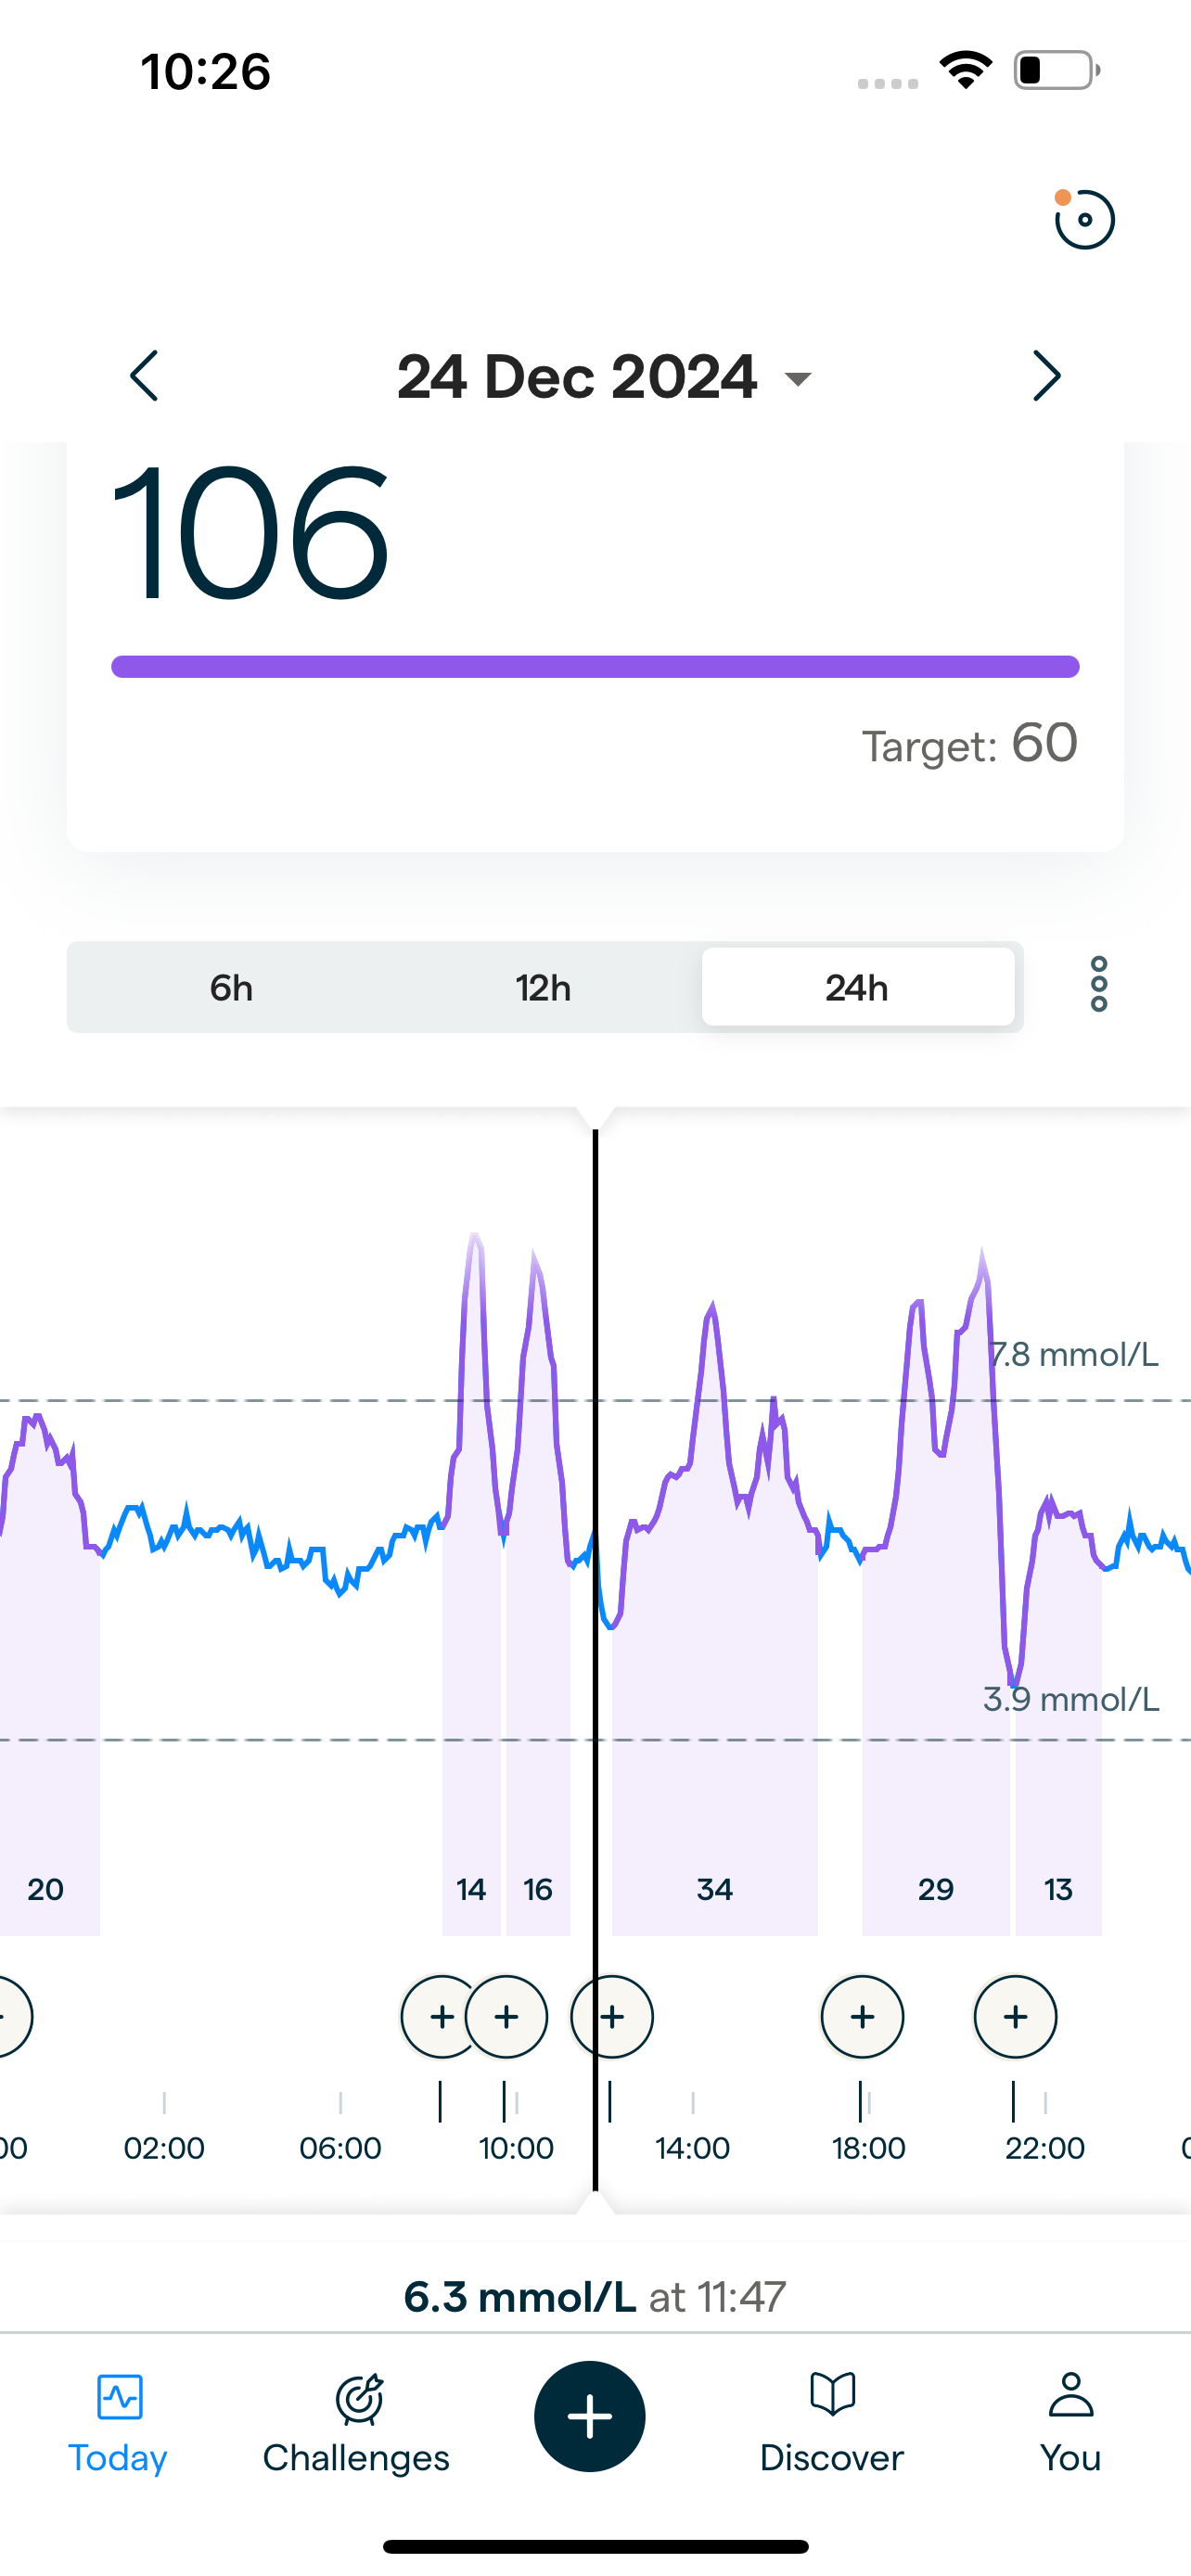Add event marker near 22:00

click(1015, 2017)
